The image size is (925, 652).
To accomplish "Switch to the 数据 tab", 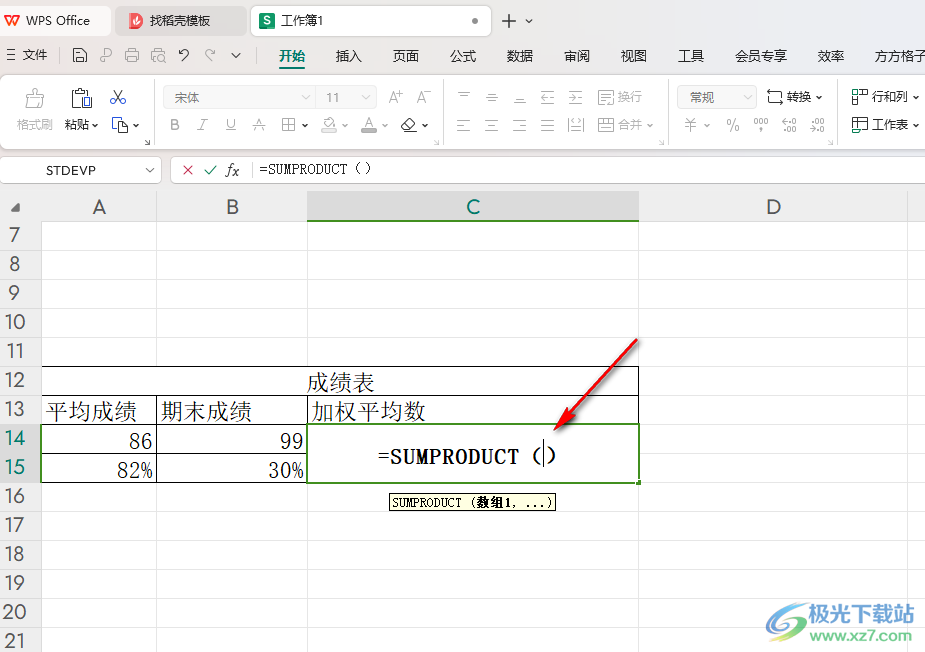I will pos(520,56).
